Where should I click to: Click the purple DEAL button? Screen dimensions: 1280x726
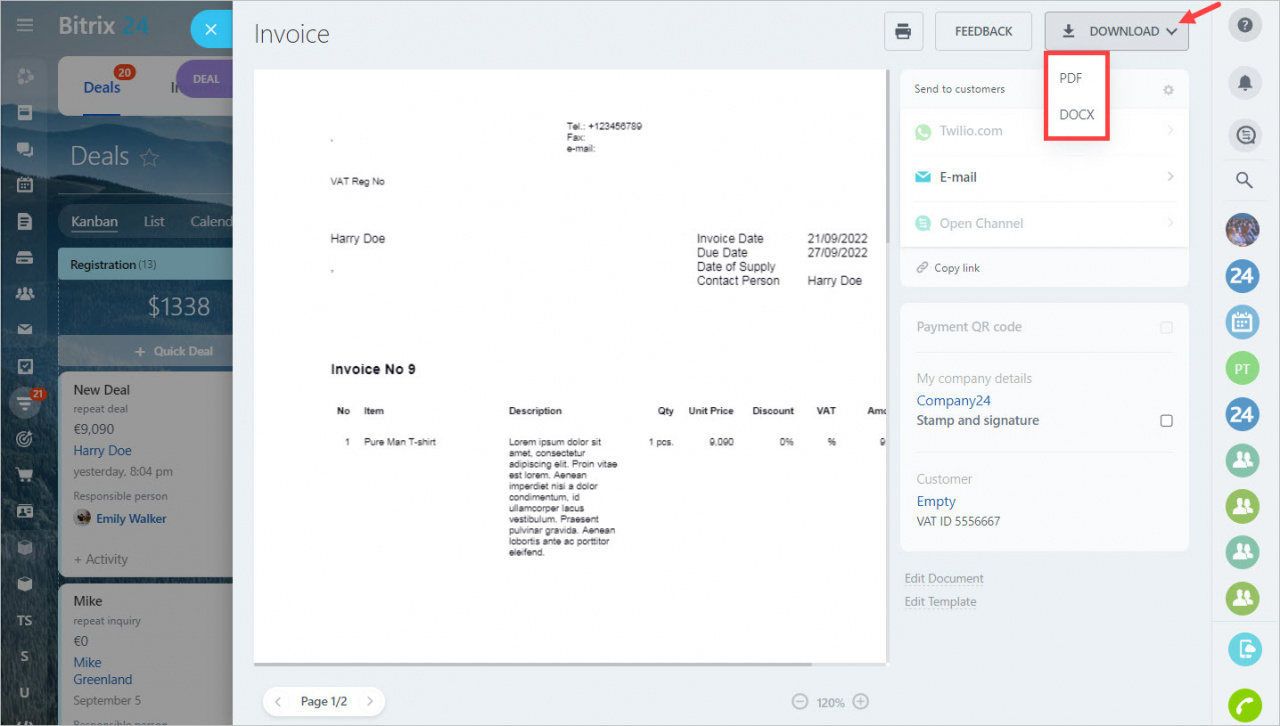(205, 79)
